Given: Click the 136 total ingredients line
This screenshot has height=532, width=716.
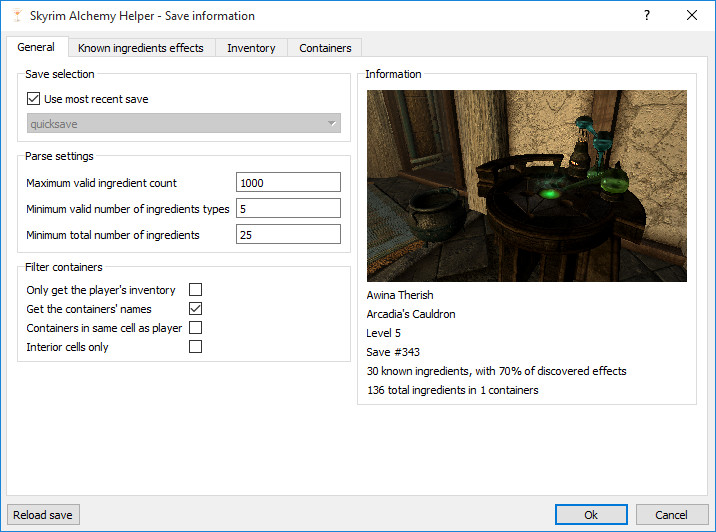Looking at the screenshot, I should pyautogui.click(x=453, y=390).
